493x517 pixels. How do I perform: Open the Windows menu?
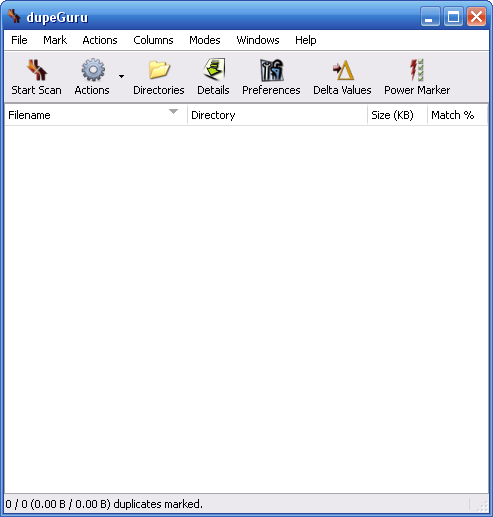(x=258, y=40)
